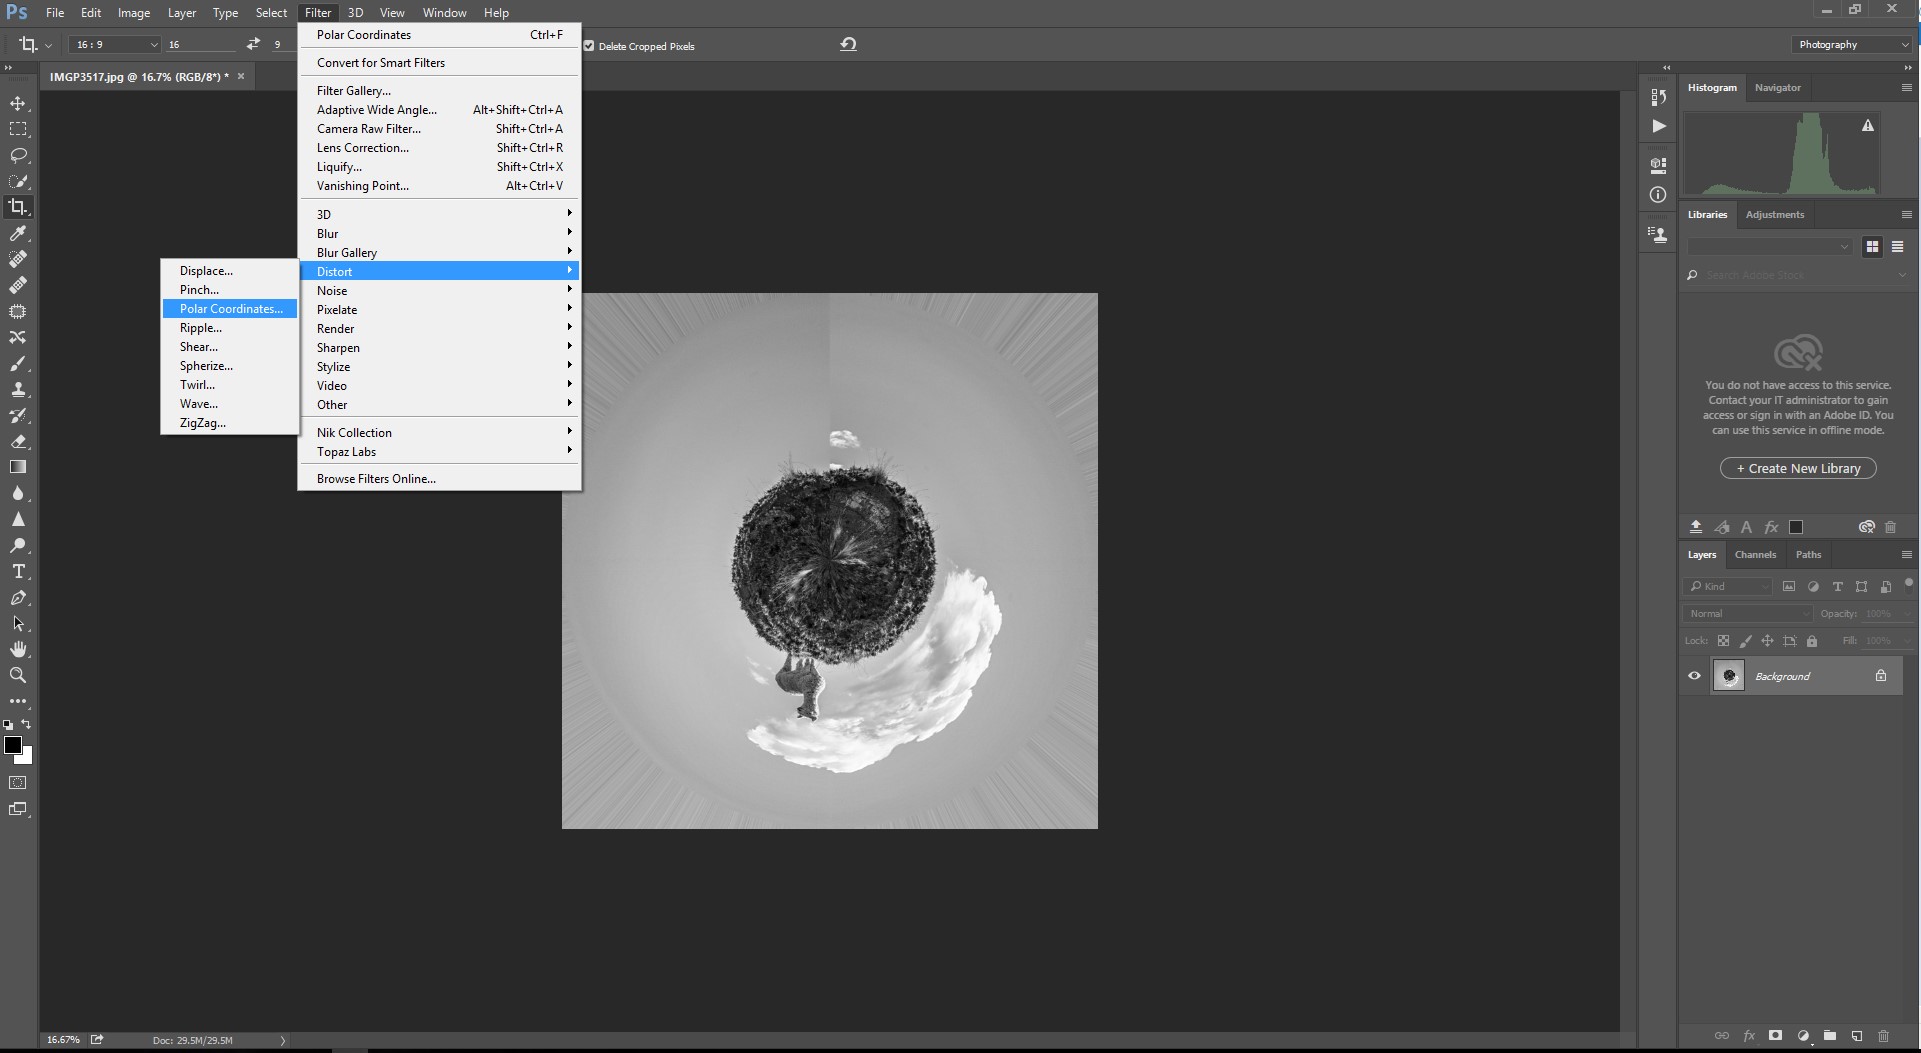Select the Horizontal Type tool
The height and width of the screenshot is (1053, 1921).
pos(18,571)
